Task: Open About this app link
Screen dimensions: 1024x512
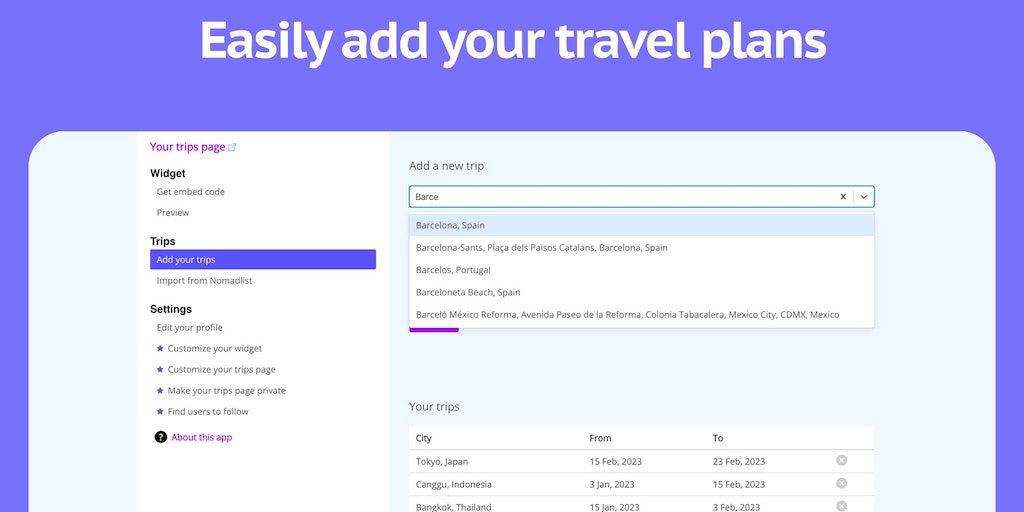Action: [201, 437]
